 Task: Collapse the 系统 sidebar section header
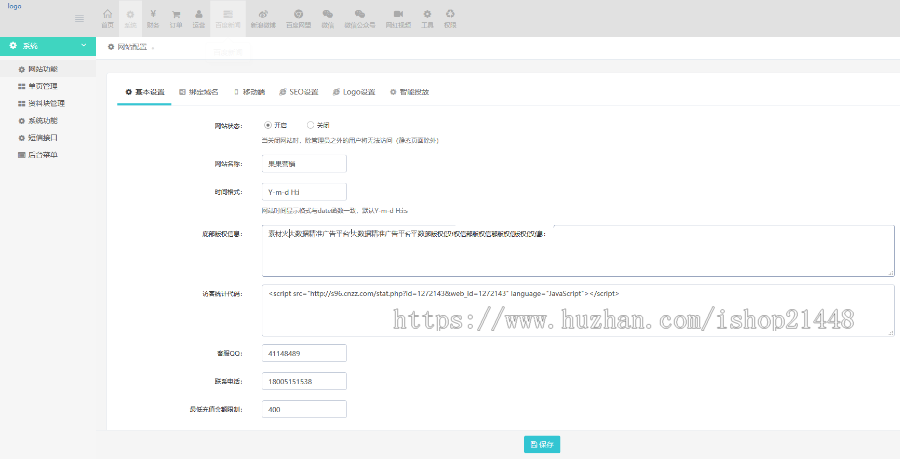click(48, 46)
